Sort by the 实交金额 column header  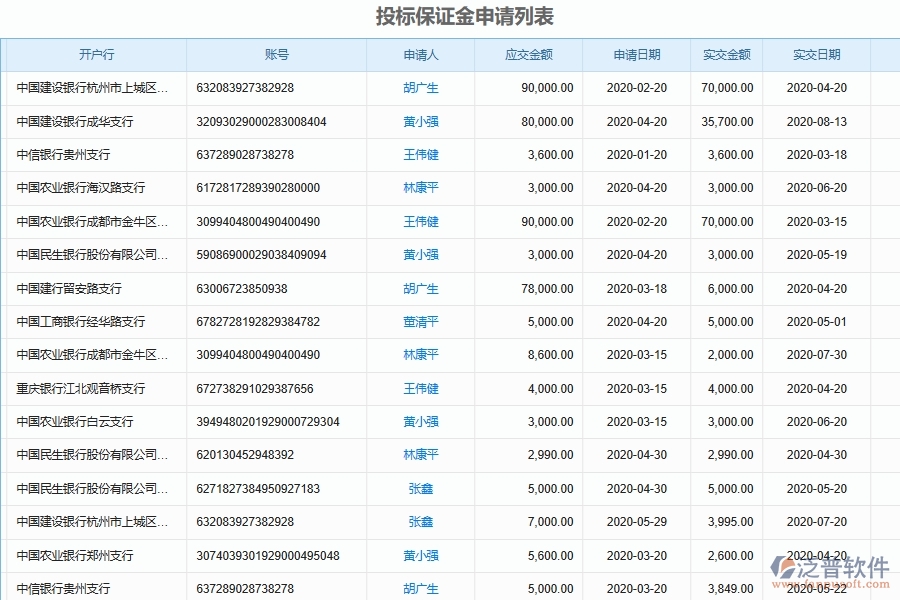coord(726,55)
